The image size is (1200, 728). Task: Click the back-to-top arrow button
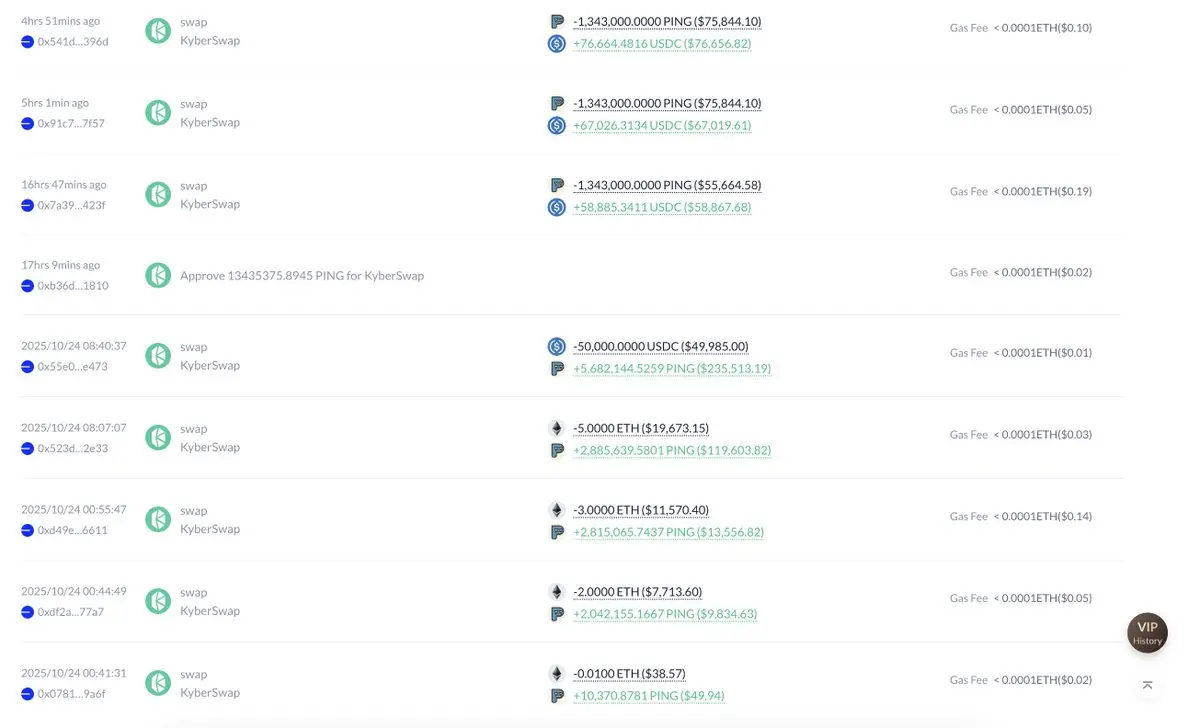coord(1147,685)
